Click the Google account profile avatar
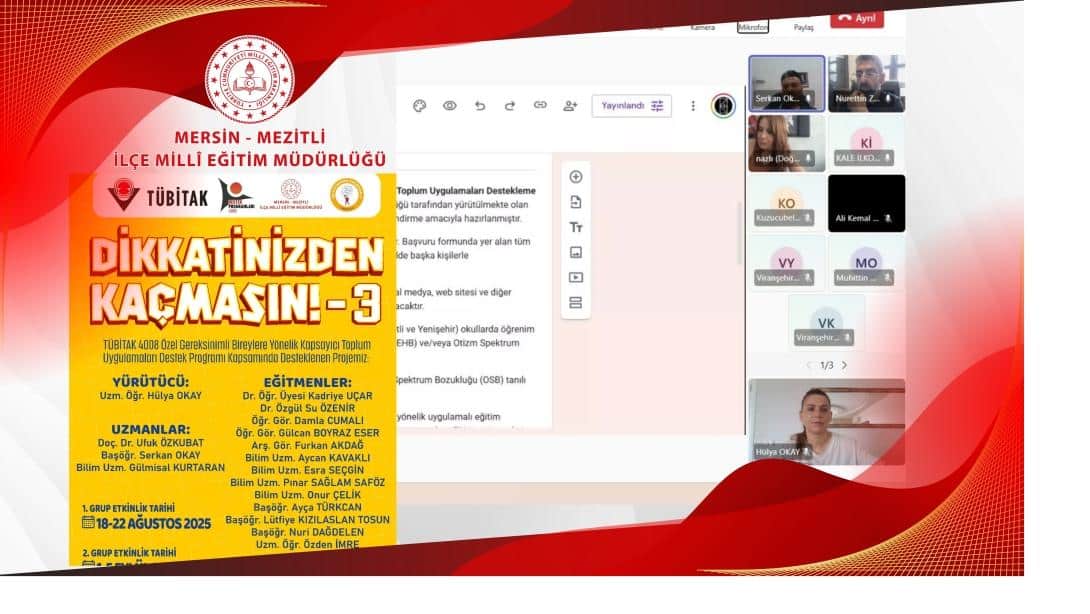1090x614 pixels. click(724, 106)
